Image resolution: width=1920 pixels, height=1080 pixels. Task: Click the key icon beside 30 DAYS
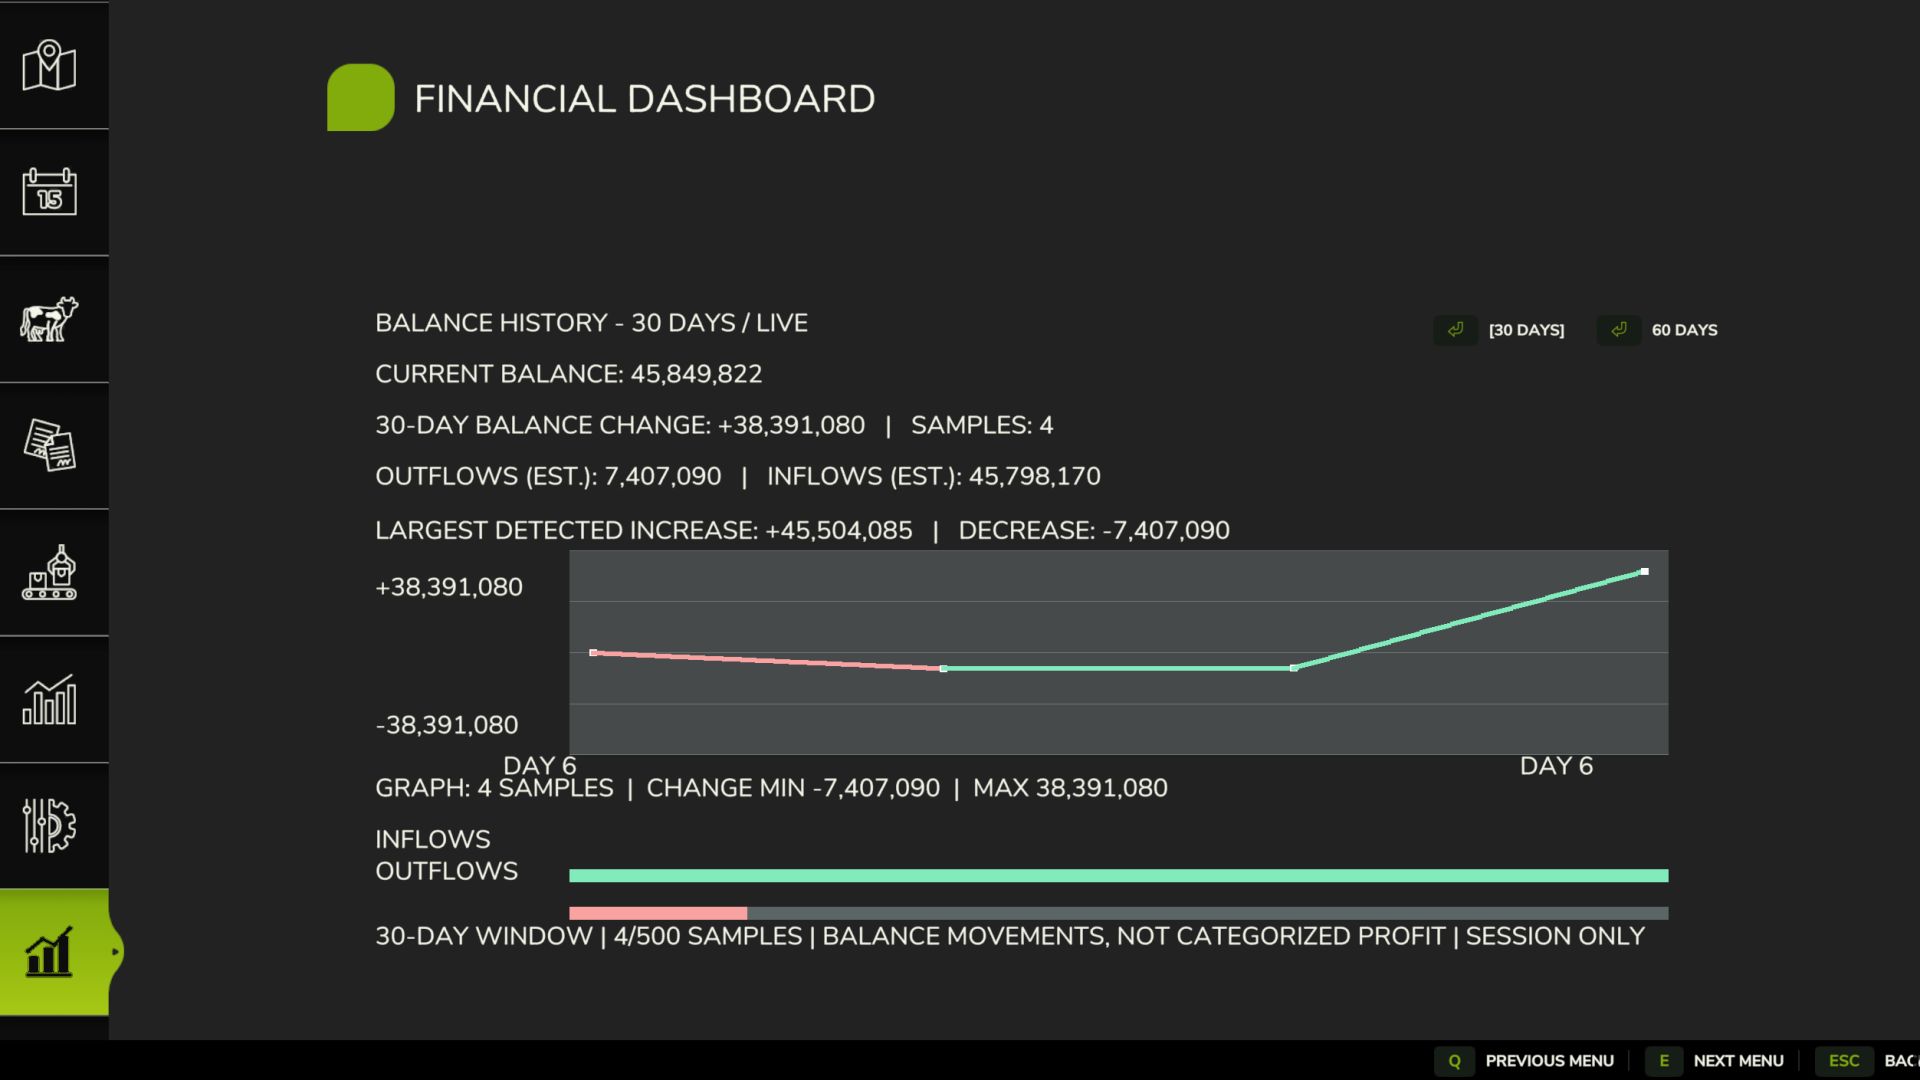(x=1455, y=330)
